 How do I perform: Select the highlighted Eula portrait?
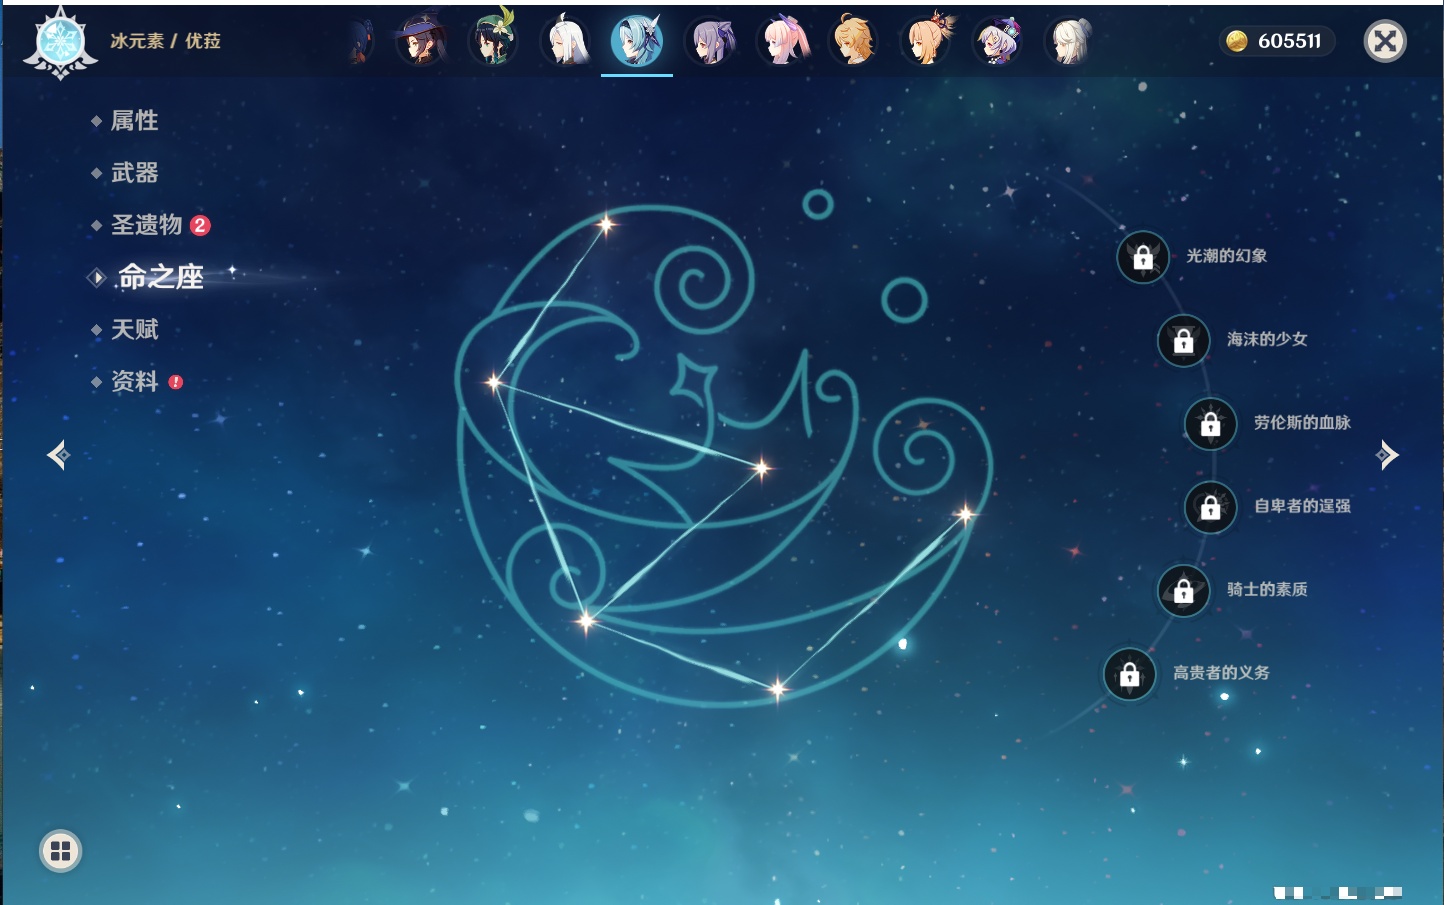tap(637, 41)
